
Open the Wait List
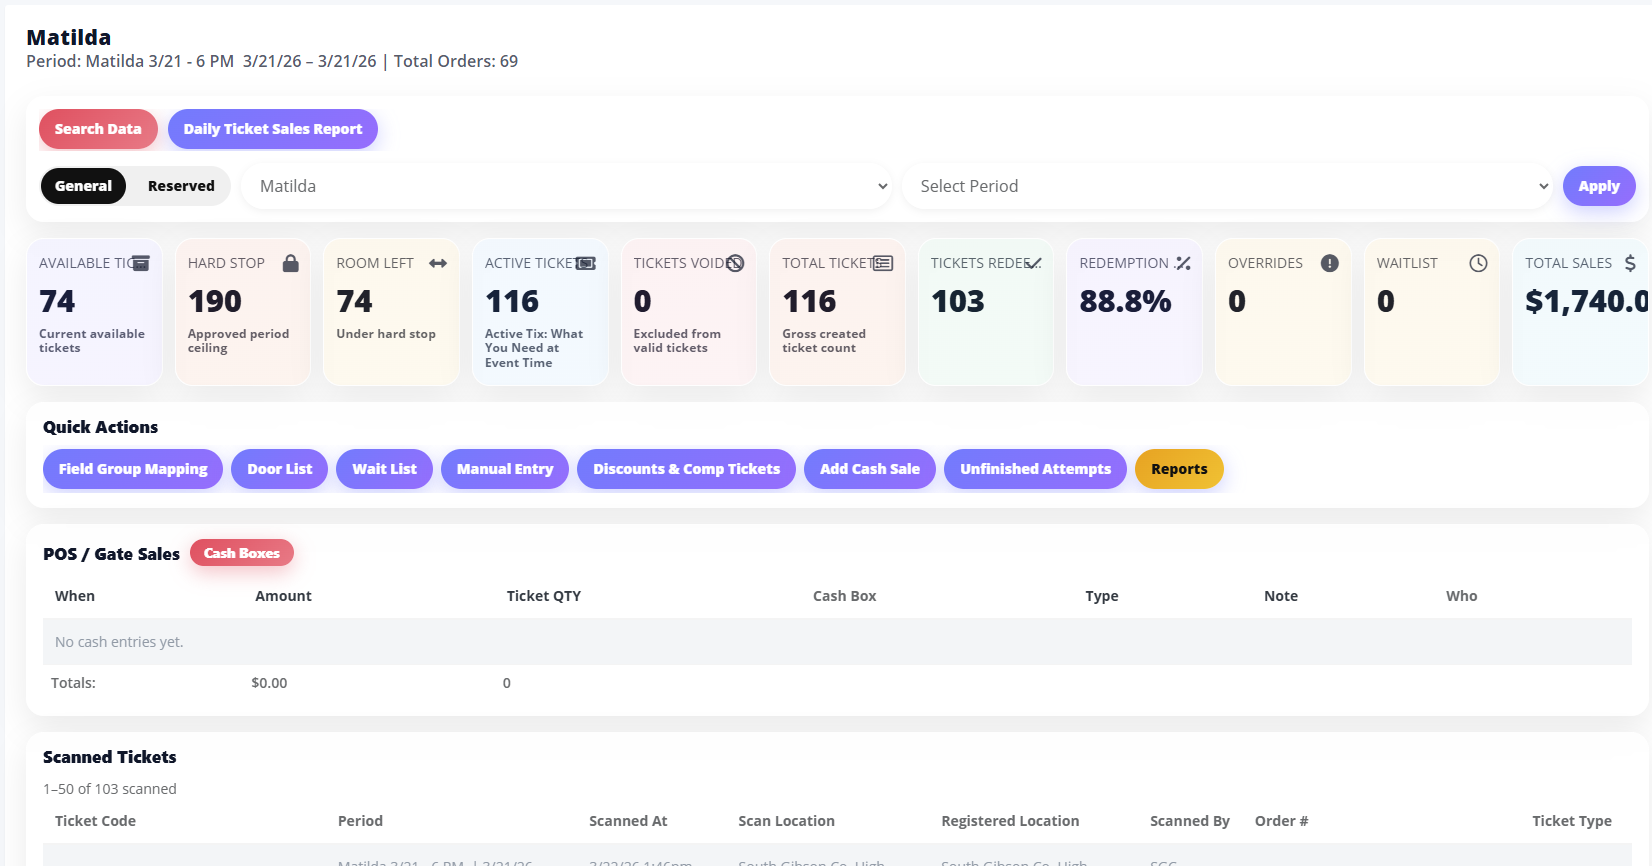click(385, 469)
